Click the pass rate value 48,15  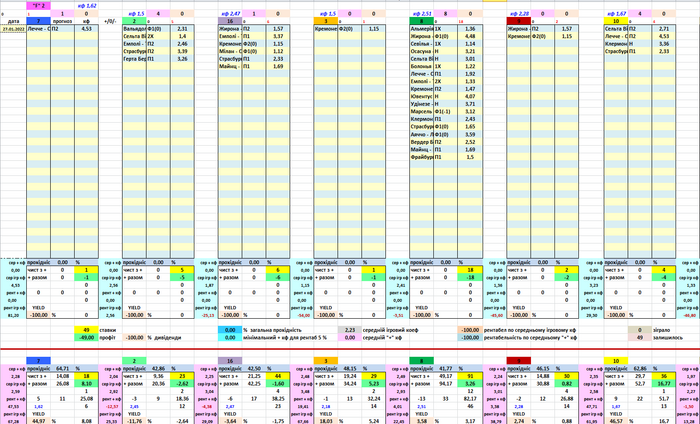(350, 369)
